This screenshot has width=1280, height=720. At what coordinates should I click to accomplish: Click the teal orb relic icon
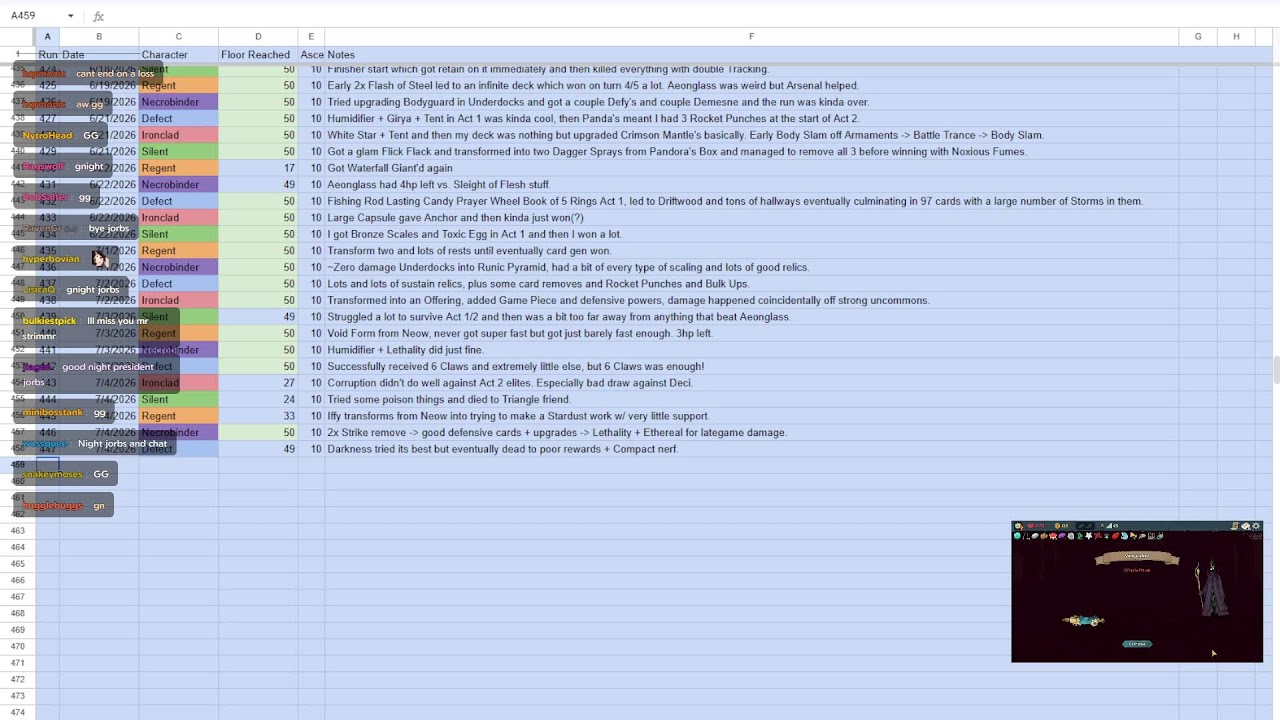[1017, 536]
